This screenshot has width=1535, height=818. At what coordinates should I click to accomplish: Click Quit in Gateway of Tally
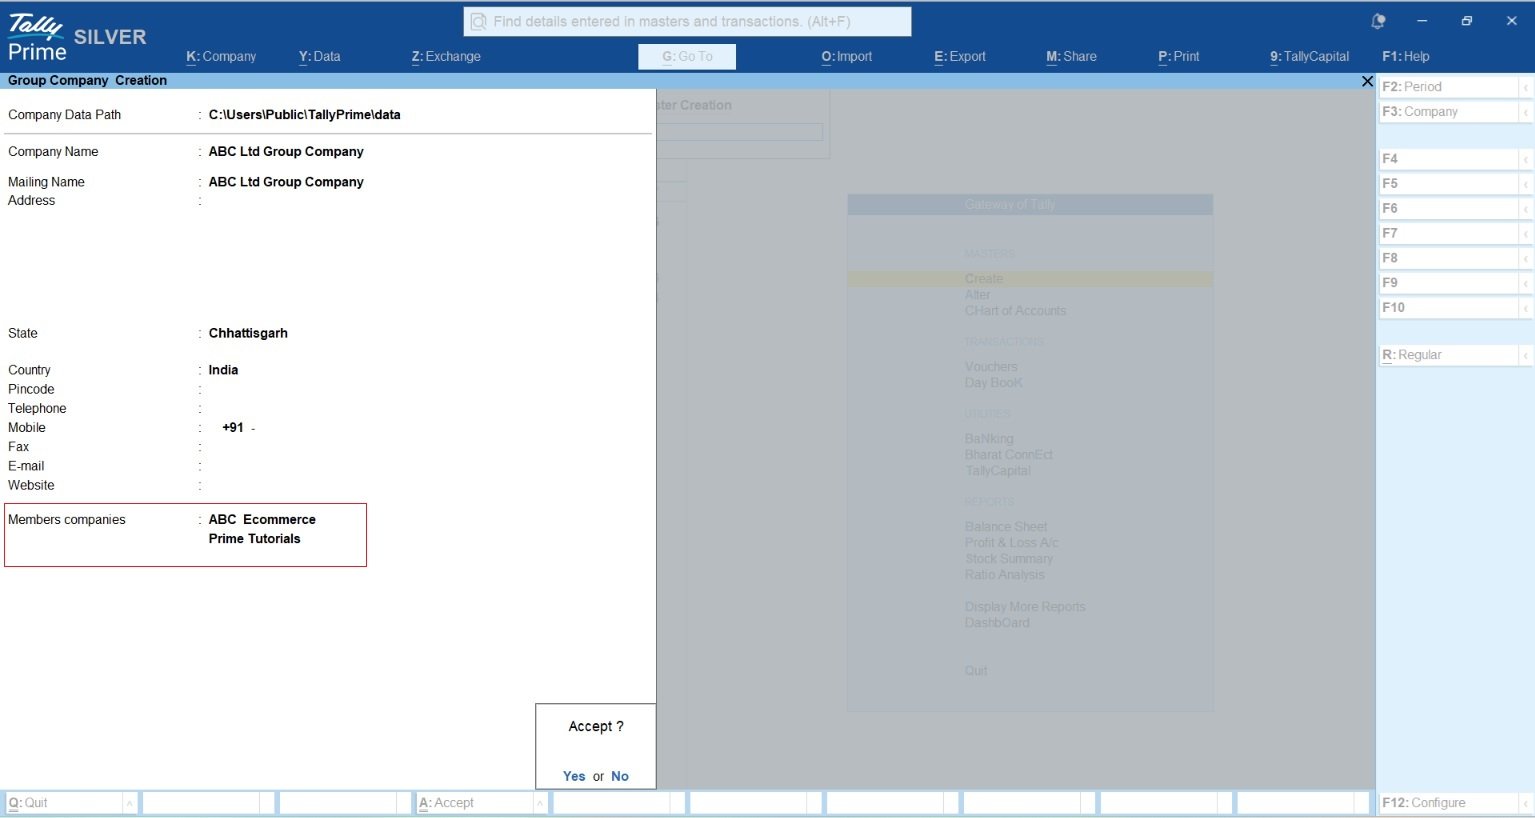(976, 671)
